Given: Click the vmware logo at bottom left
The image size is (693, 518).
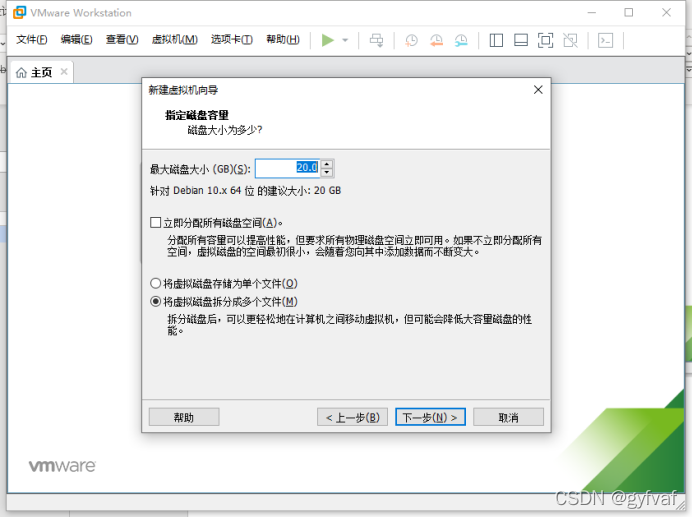Looking at the screenshot, I should click(62, 466).
